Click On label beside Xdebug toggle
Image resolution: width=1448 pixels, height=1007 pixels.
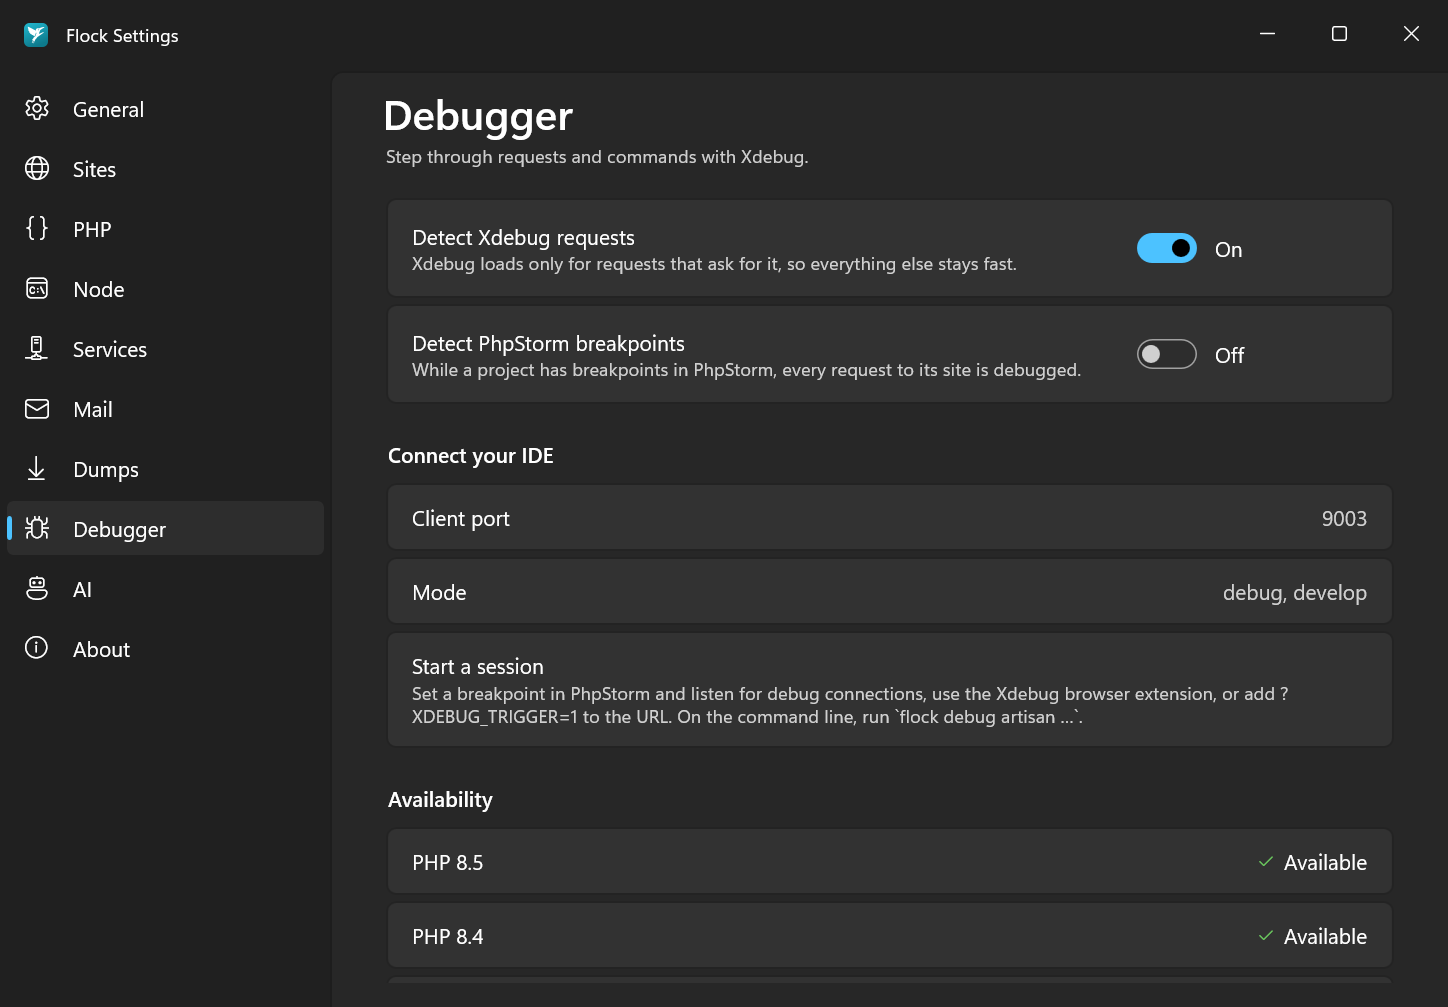1228,249
